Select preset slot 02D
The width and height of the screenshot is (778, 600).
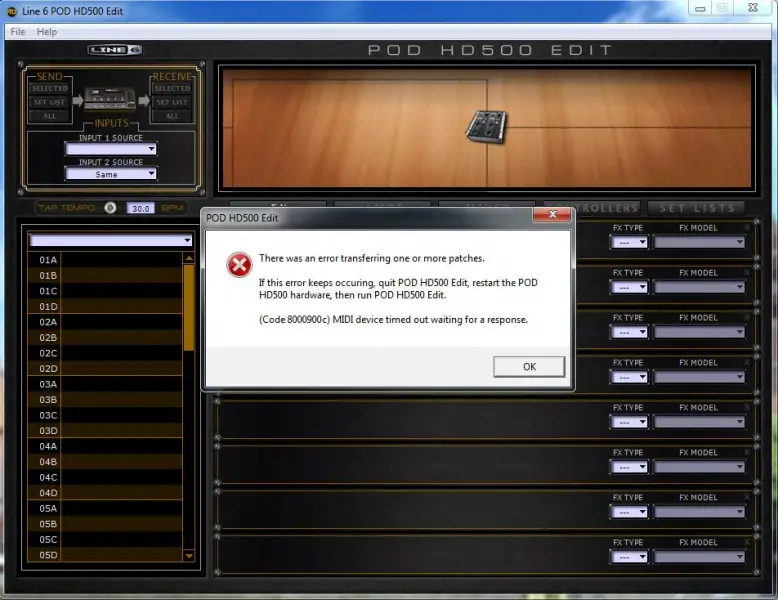pyautogui.click(x=105, y=369)
